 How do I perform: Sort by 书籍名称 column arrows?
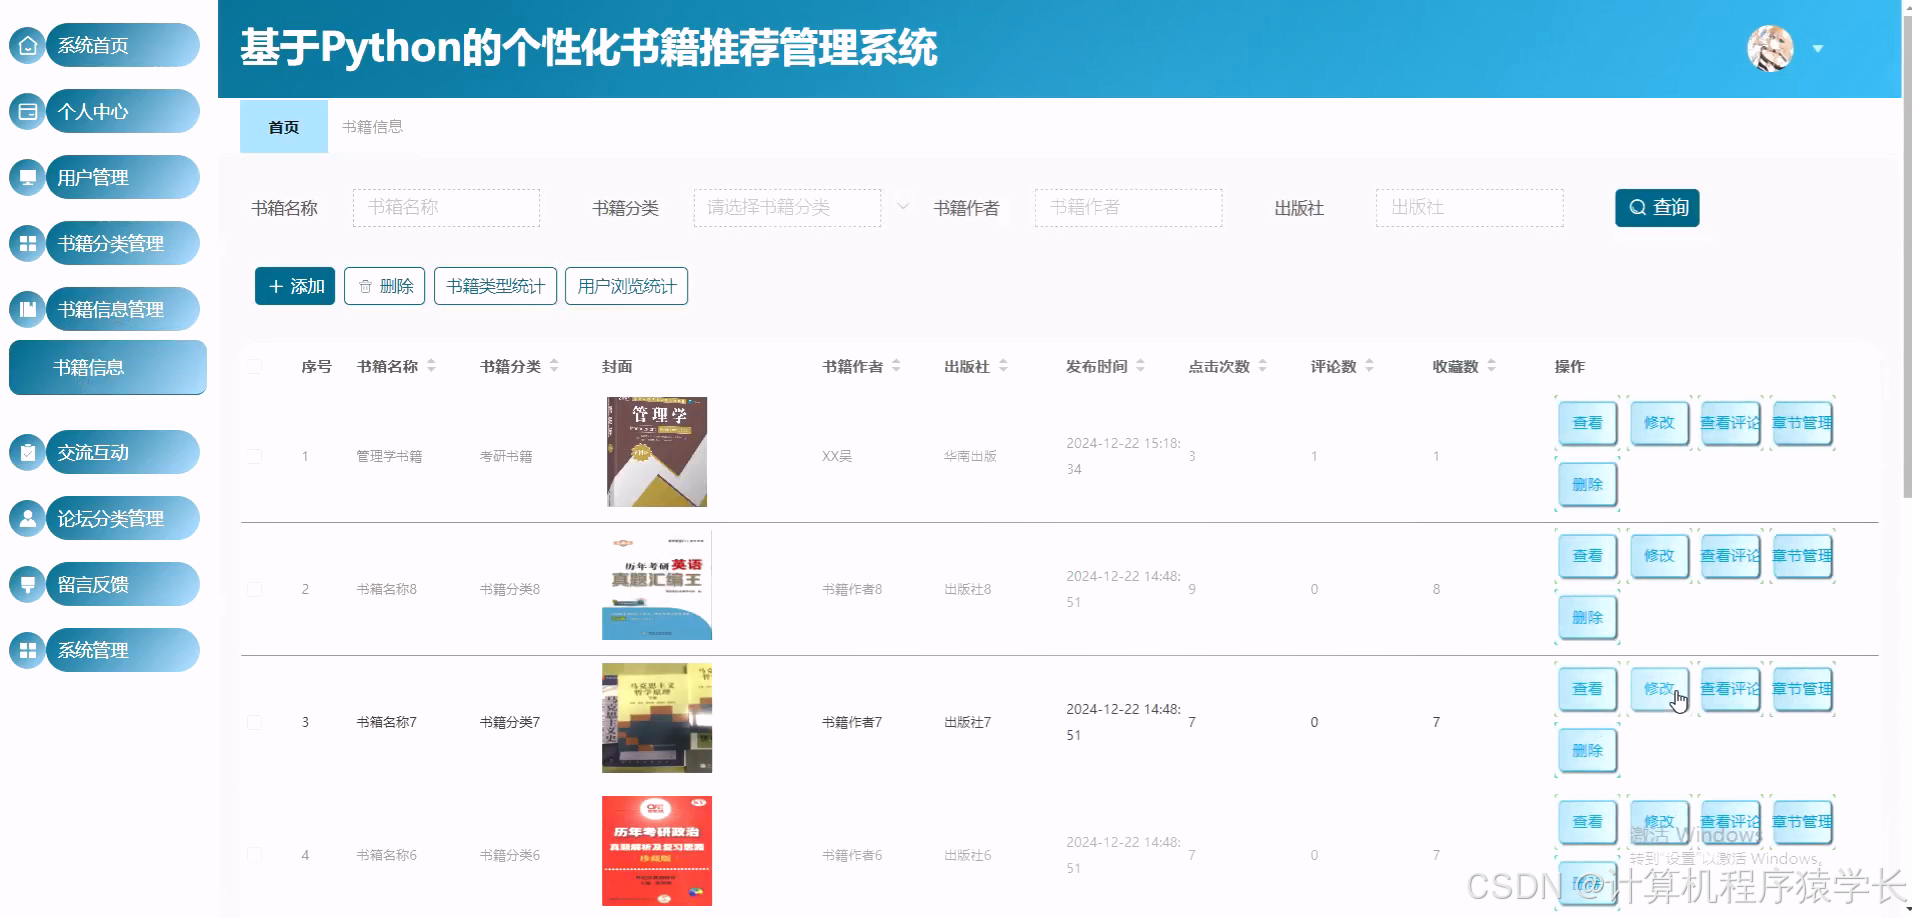pos(431,366)
